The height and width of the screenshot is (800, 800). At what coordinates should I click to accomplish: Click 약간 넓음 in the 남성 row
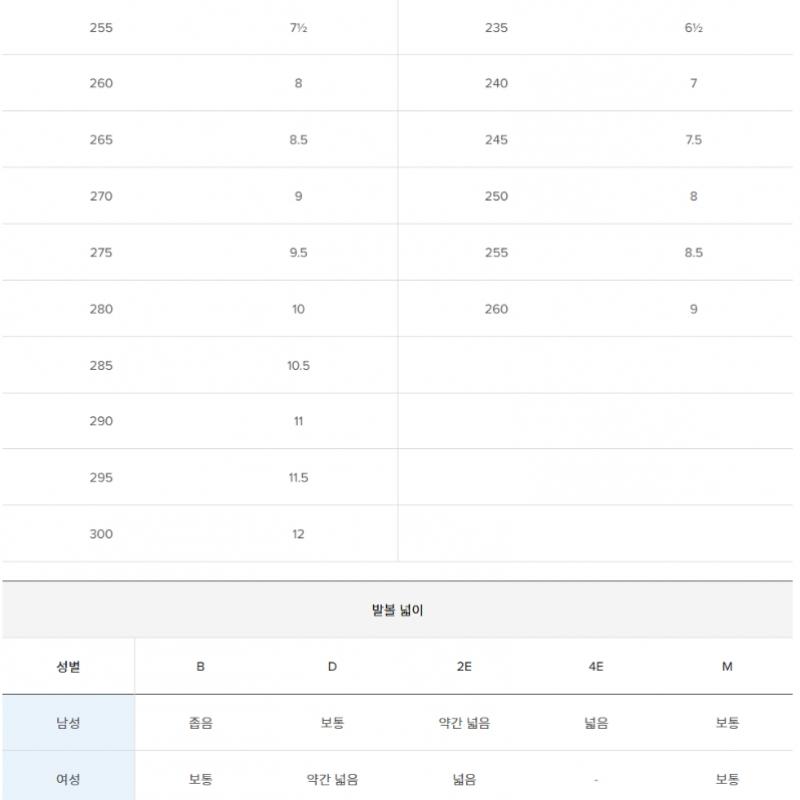464,722
